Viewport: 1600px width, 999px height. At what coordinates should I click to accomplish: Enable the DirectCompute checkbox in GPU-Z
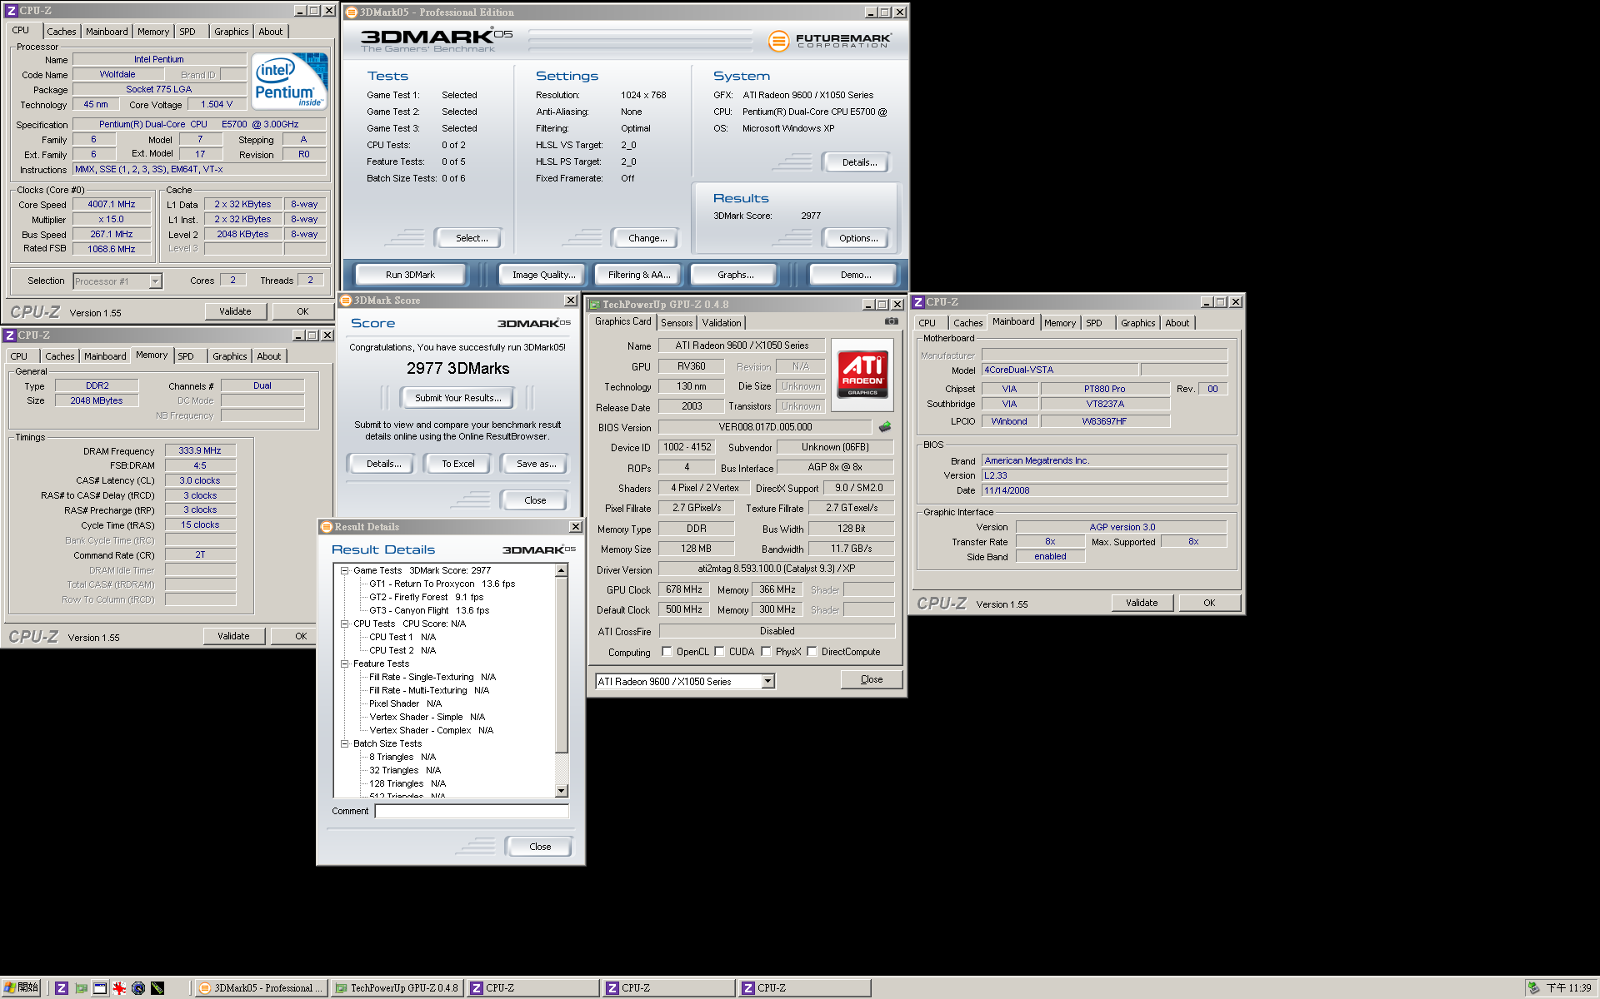coord(812,652)
